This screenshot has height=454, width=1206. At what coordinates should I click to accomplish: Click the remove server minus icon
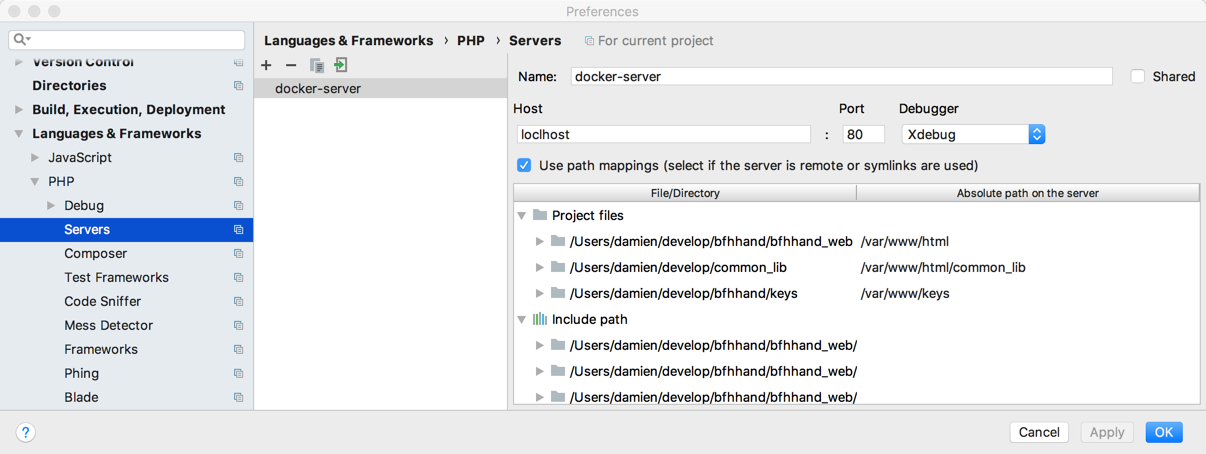[291, 66]
